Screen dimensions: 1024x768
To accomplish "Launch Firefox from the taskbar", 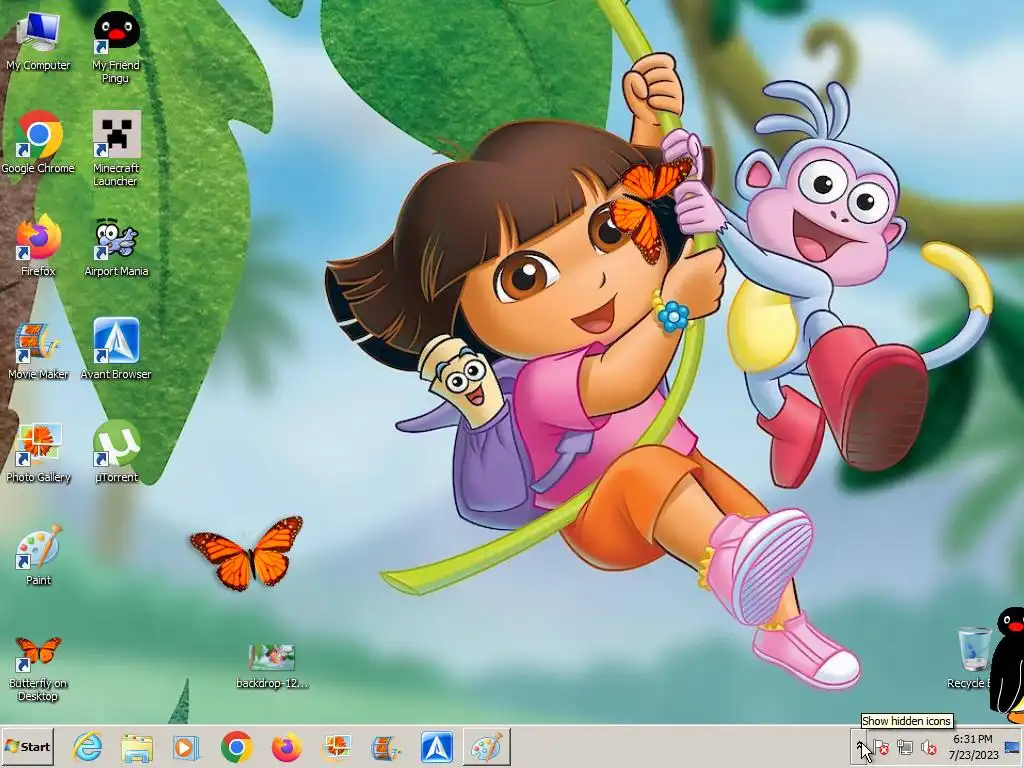I will click(286, 747).
